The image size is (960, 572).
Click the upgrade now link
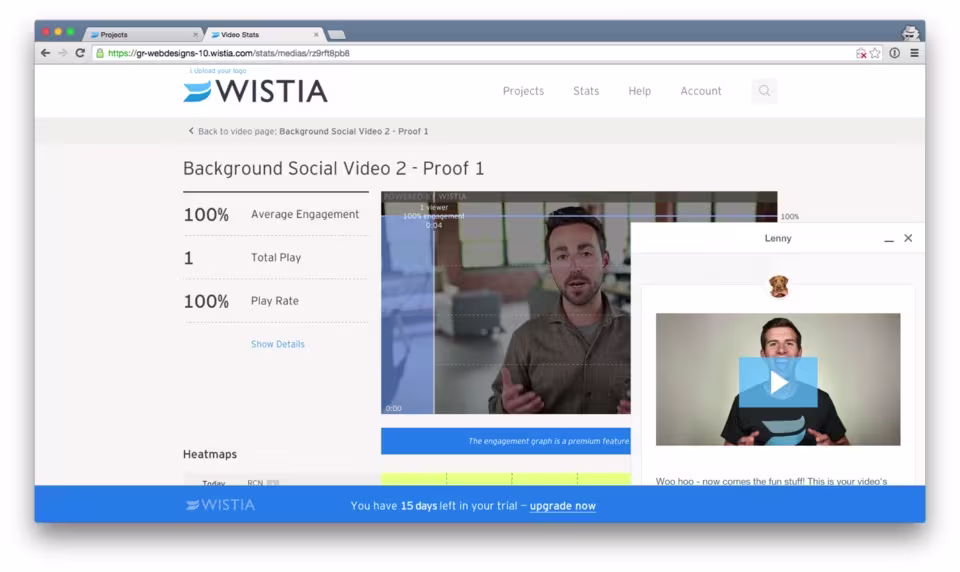(563, 506)
